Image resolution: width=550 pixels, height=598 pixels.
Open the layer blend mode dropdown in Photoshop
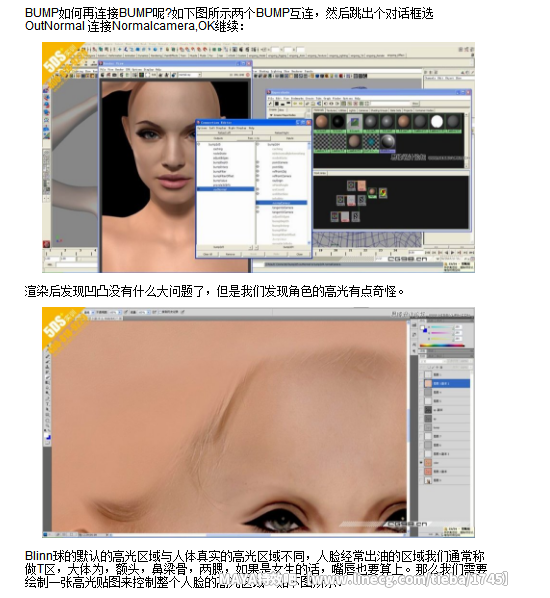coord(433,361)
